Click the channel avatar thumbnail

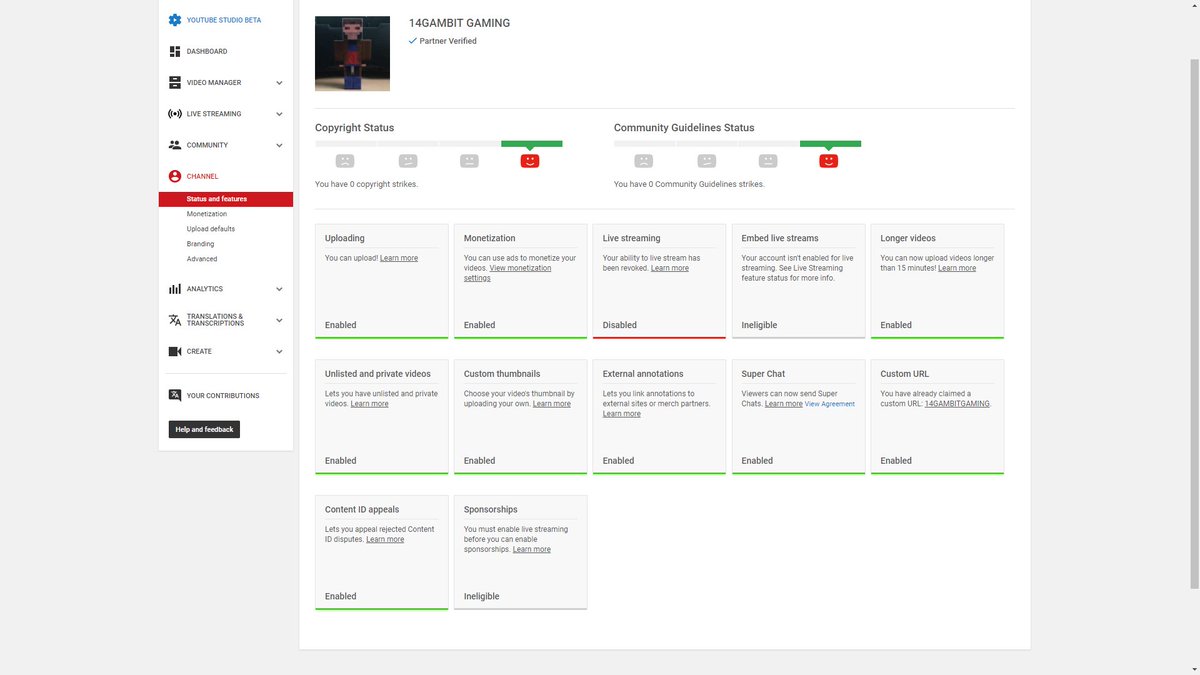(x=352, y=54)
